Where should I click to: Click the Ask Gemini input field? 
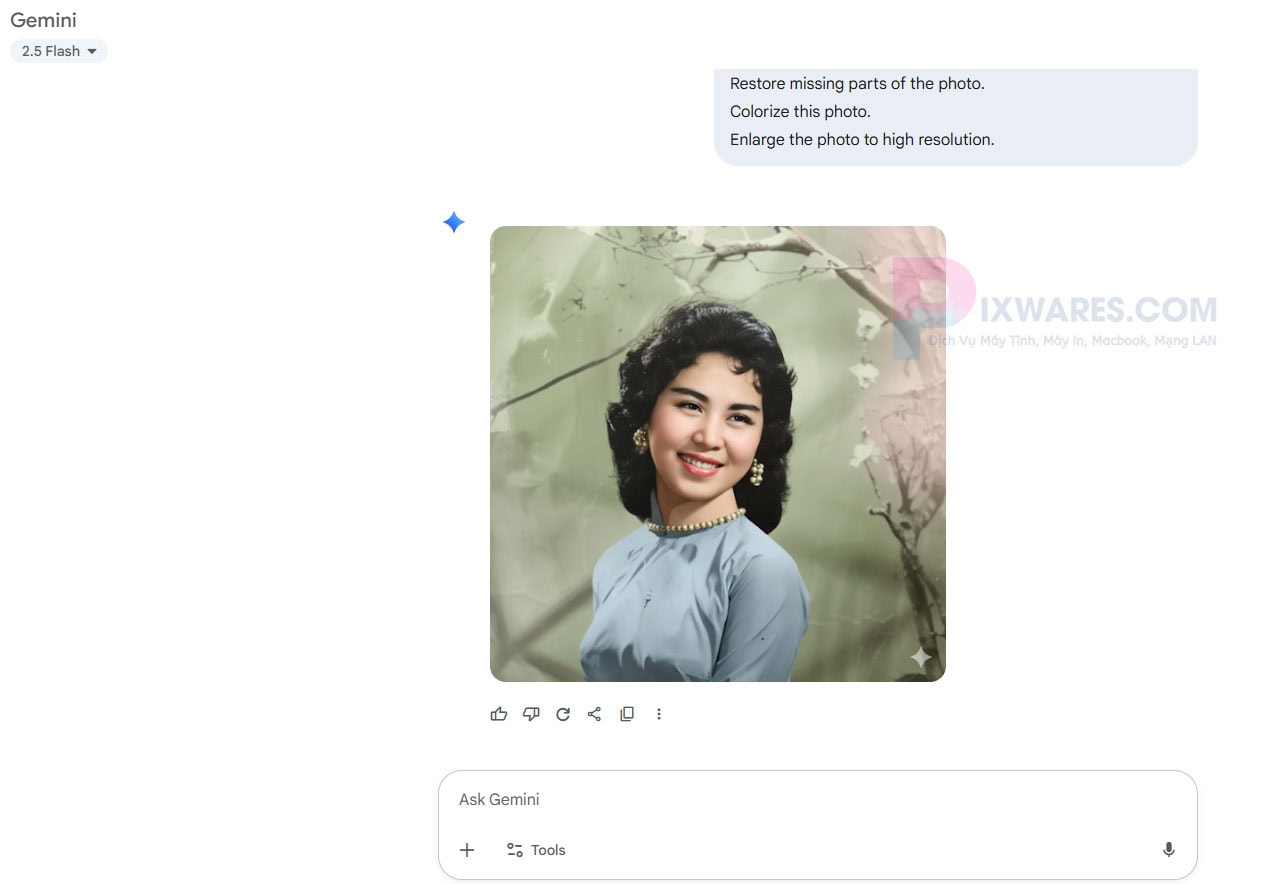coord(817,800)
